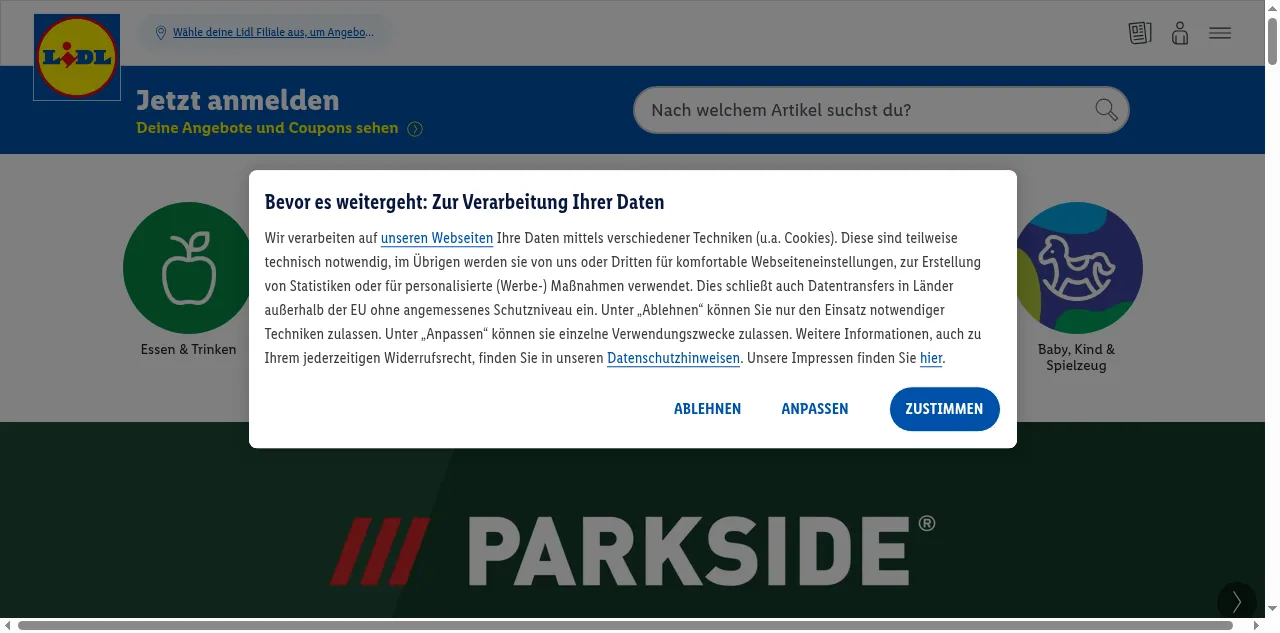Choose ANPASSEN to customize cookies
Viewport: 1280px width, 633px height.
(x=815, y=409)
